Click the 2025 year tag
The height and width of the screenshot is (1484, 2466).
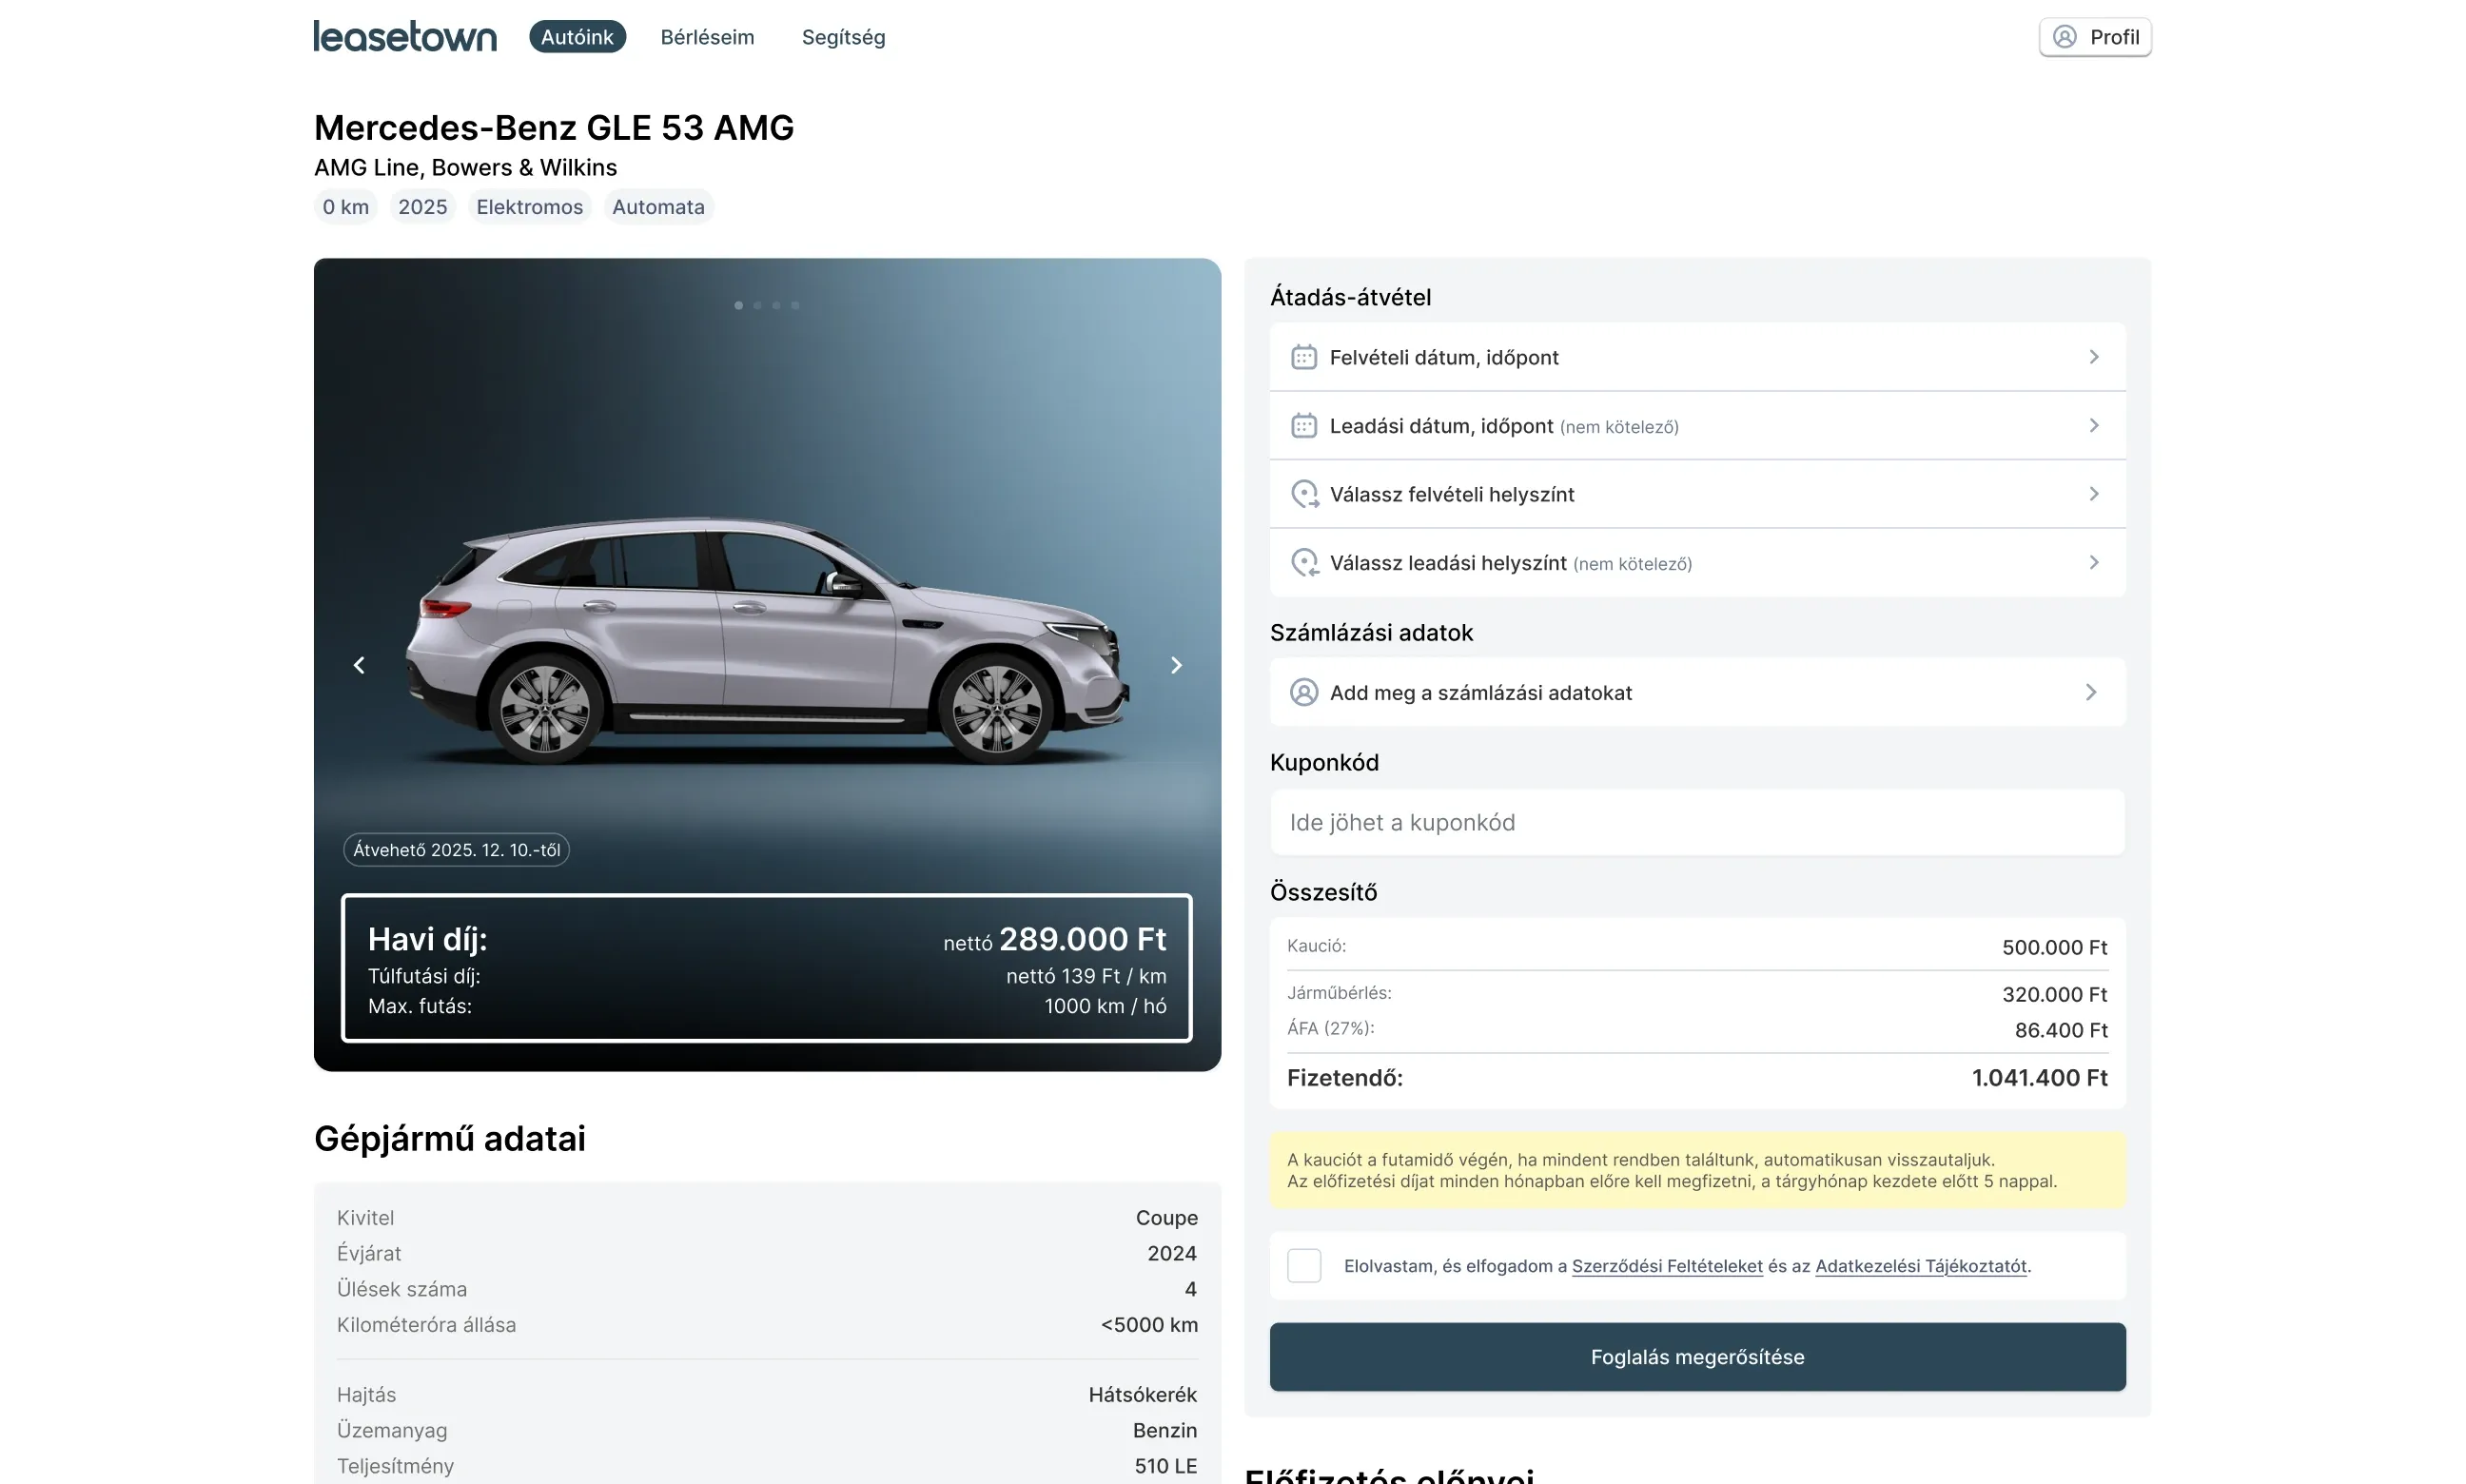click(x=422, y=207)
